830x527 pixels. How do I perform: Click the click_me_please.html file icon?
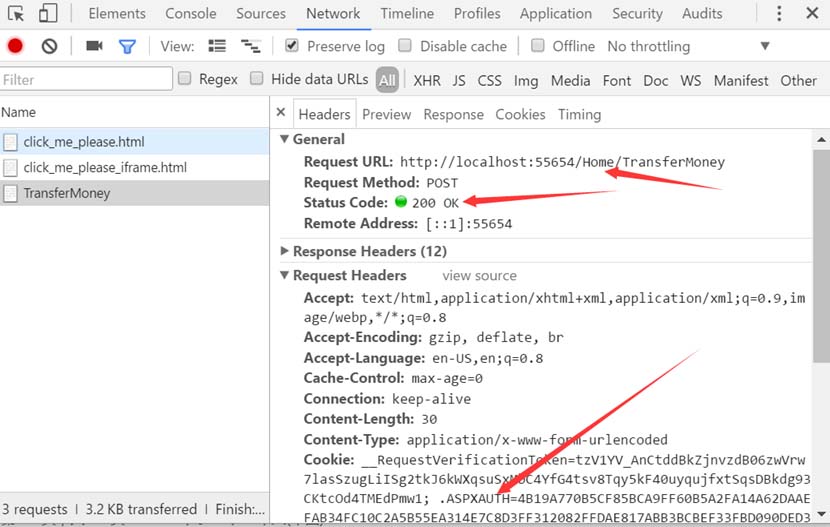(x=10, y=142)
